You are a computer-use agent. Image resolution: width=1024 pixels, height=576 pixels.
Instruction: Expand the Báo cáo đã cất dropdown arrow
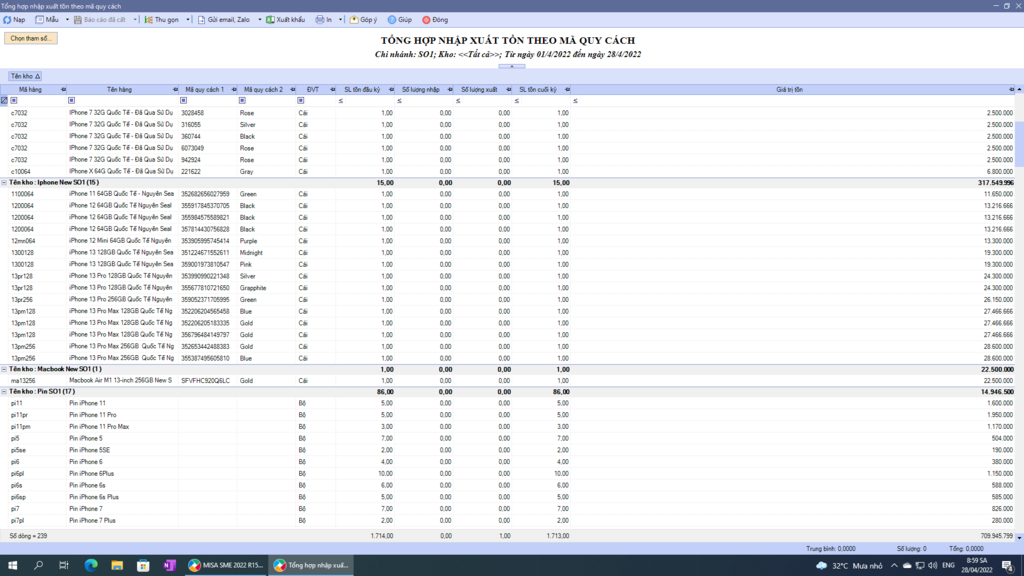[135, 20]
